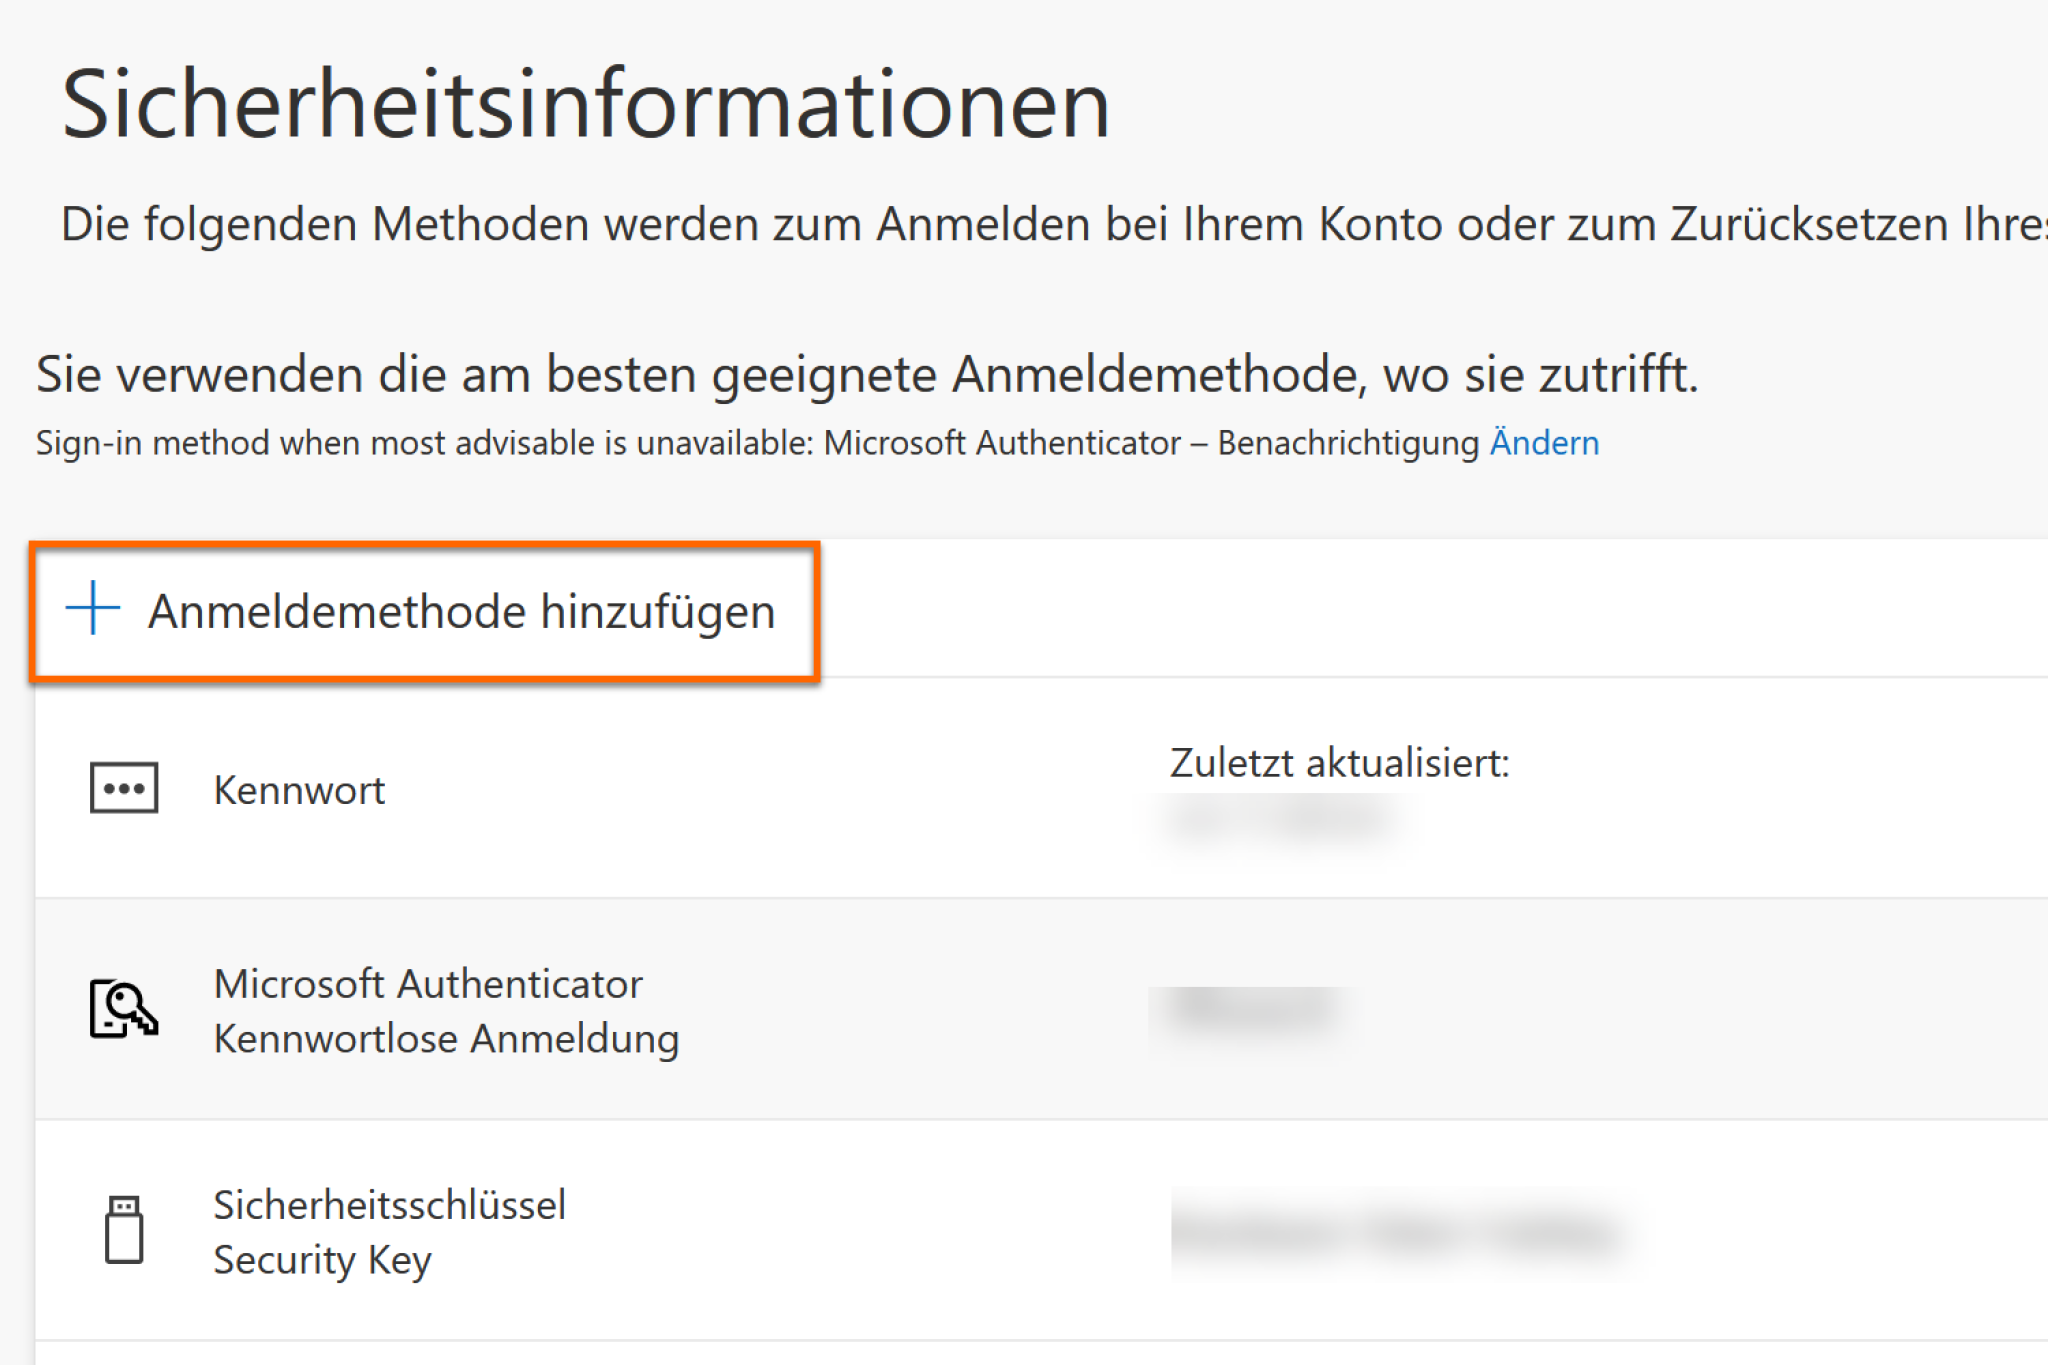2048x1365 pixels.
Task: Click the Security Key sublabel
Action: tap(322, 1260)
